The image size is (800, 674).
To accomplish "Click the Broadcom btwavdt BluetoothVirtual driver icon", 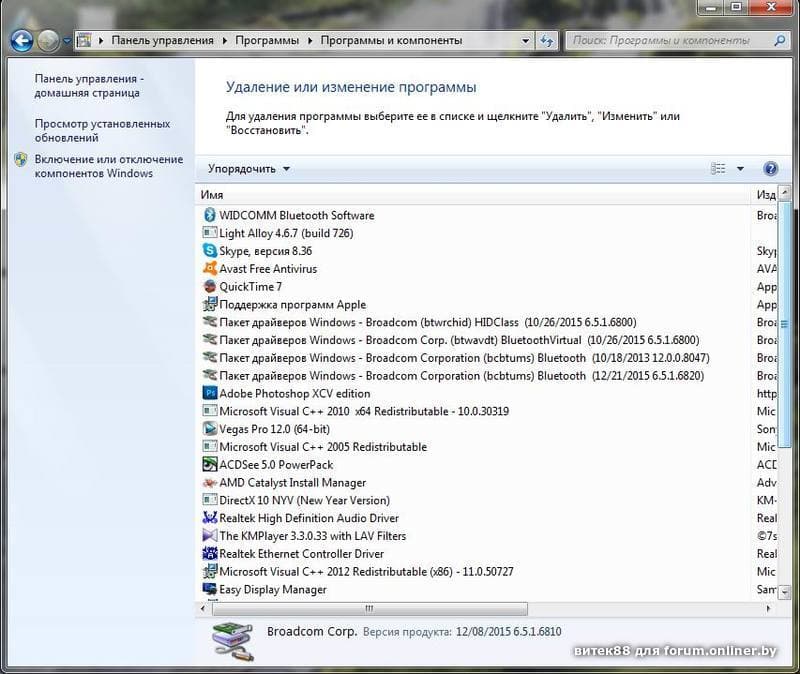I will (210, 340).
